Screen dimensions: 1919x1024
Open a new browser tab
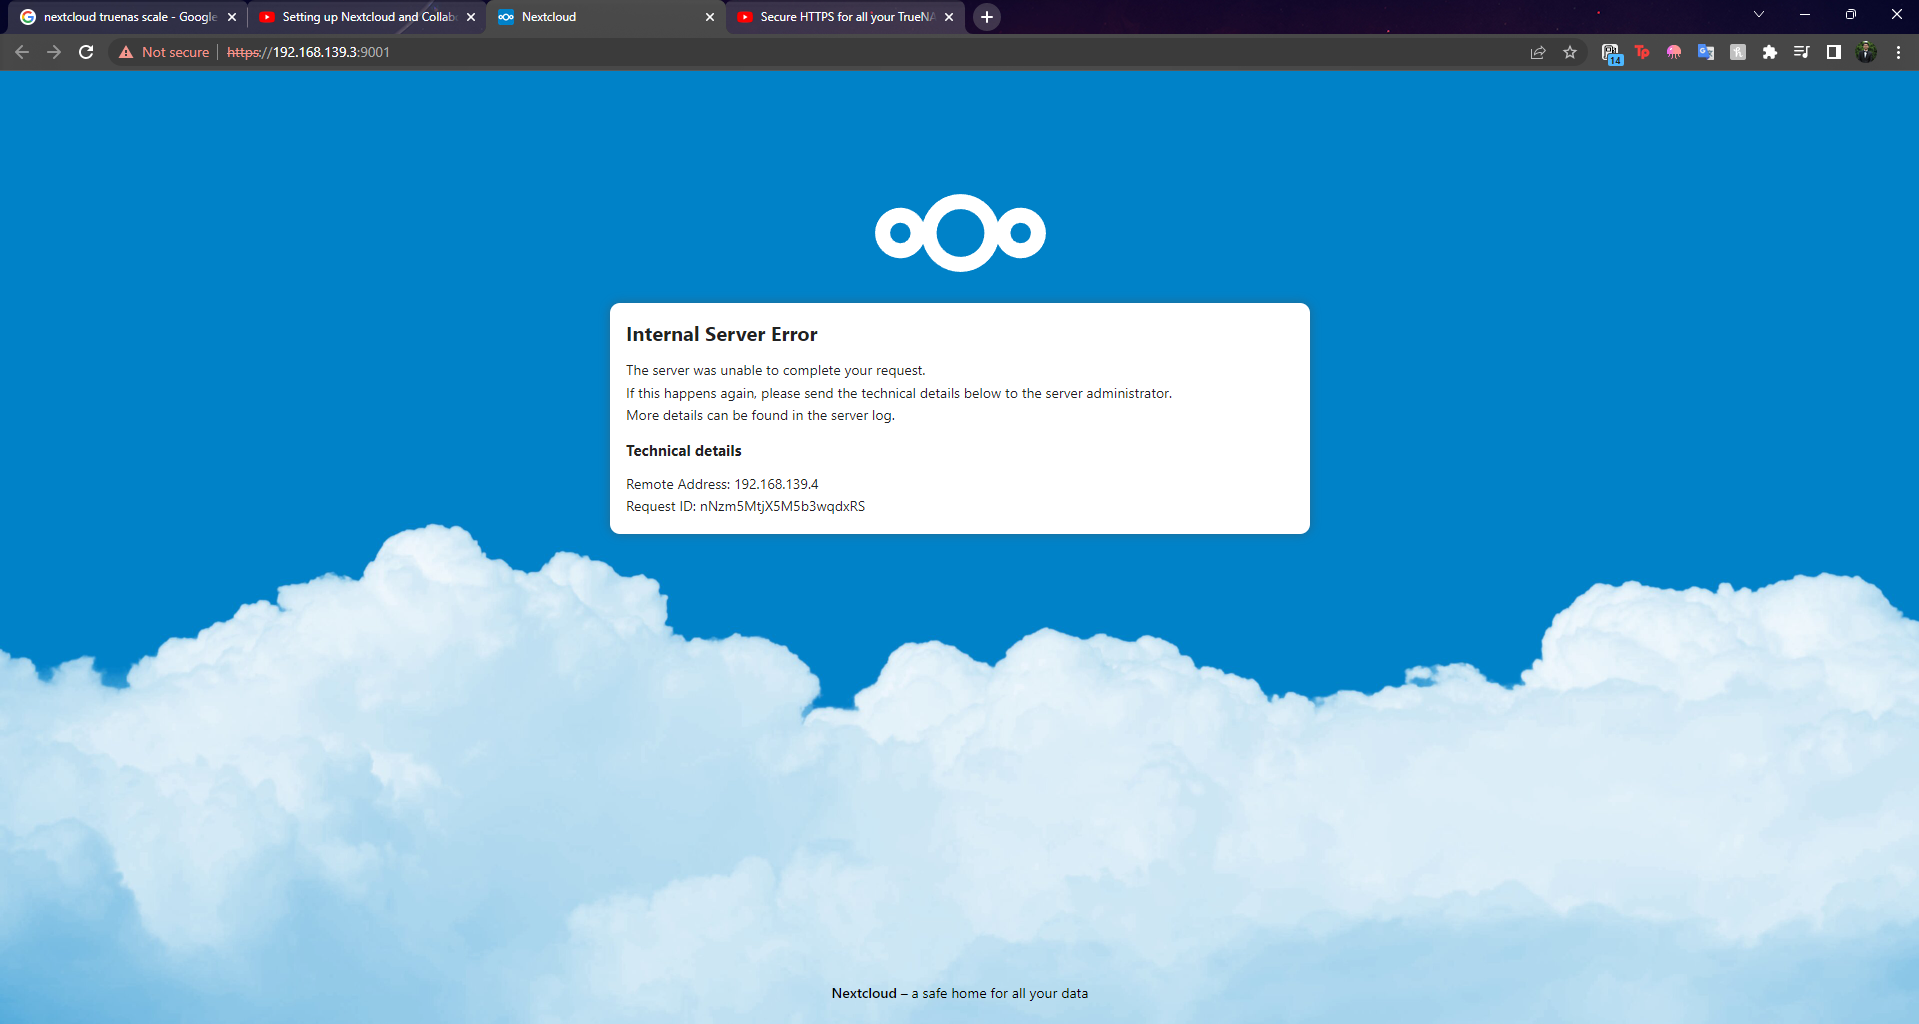[987, 17]
